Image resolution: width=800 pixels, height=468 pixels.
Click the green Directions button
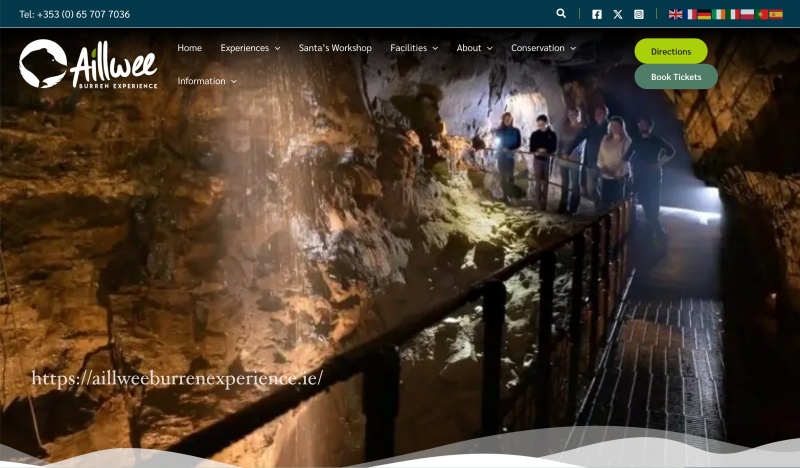671,51
